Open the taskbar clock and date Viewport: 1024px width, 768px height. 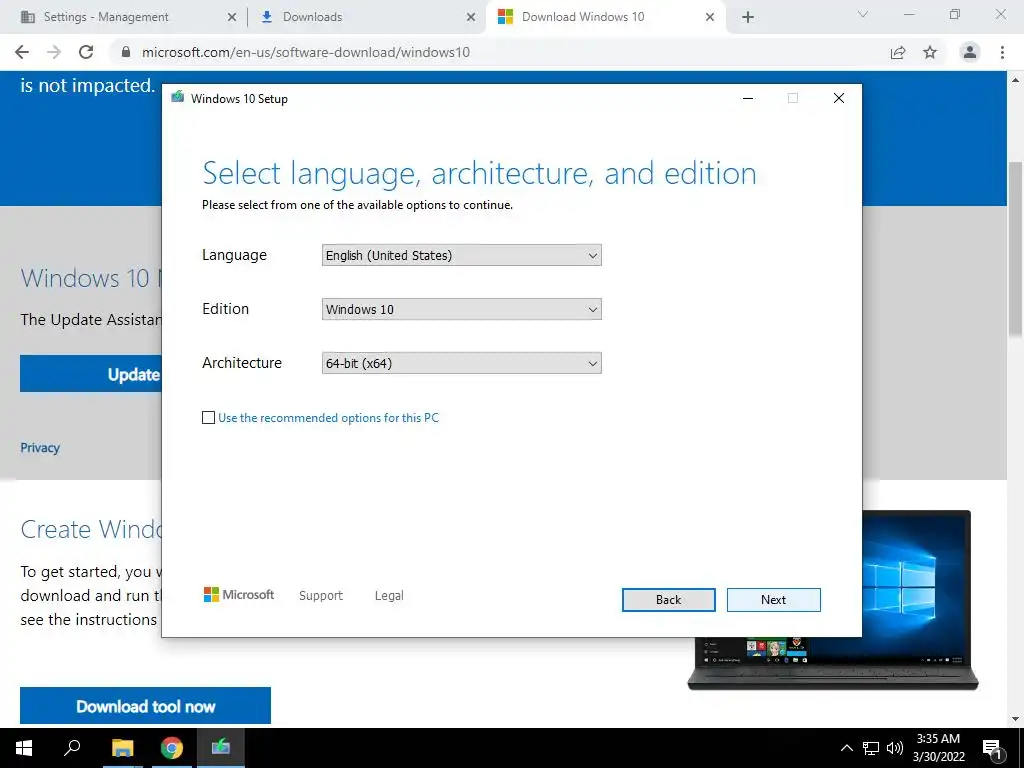pyautogui.click(x=938, y=748)
